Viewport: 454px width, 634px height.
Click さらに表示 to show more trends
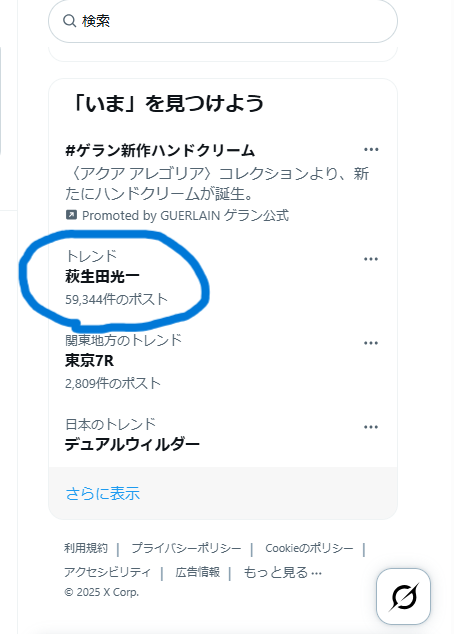point(103,494)
